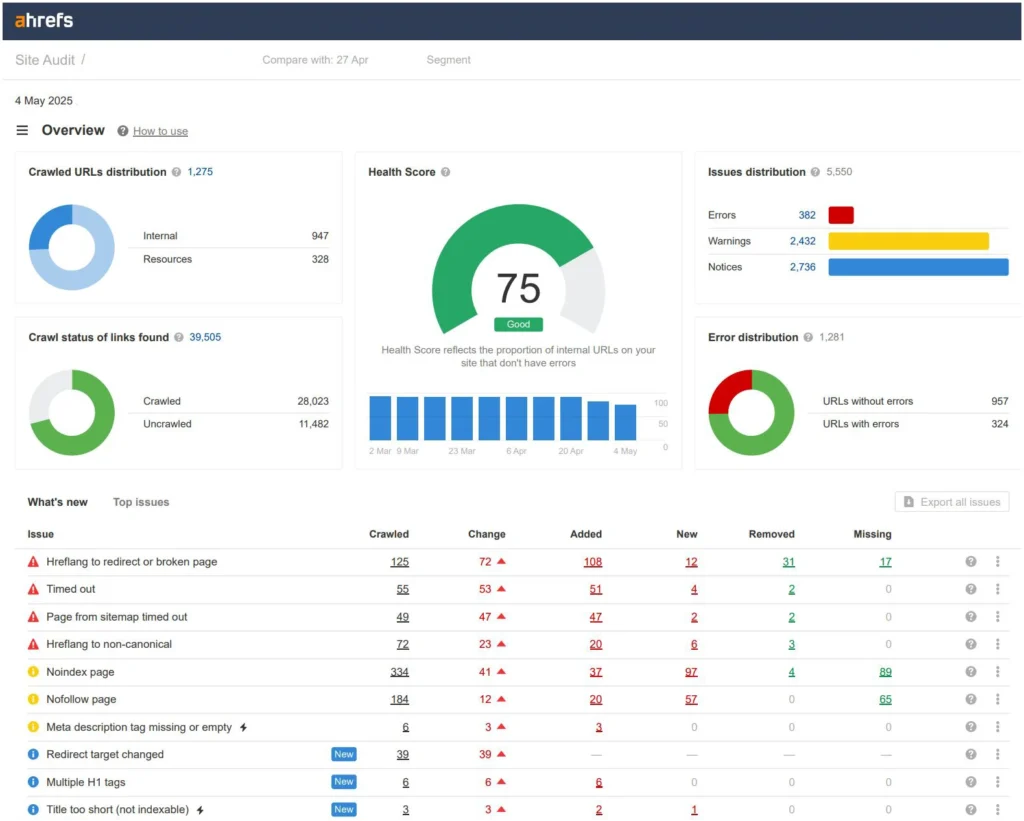Click the yellow Warnings bar
This screenshot has height=821, width=1024.
coord(908,241)
